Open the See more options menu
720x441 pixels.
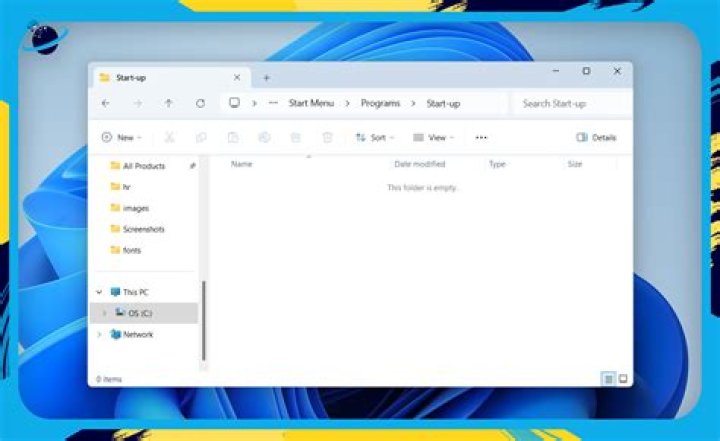pos(481,137)
